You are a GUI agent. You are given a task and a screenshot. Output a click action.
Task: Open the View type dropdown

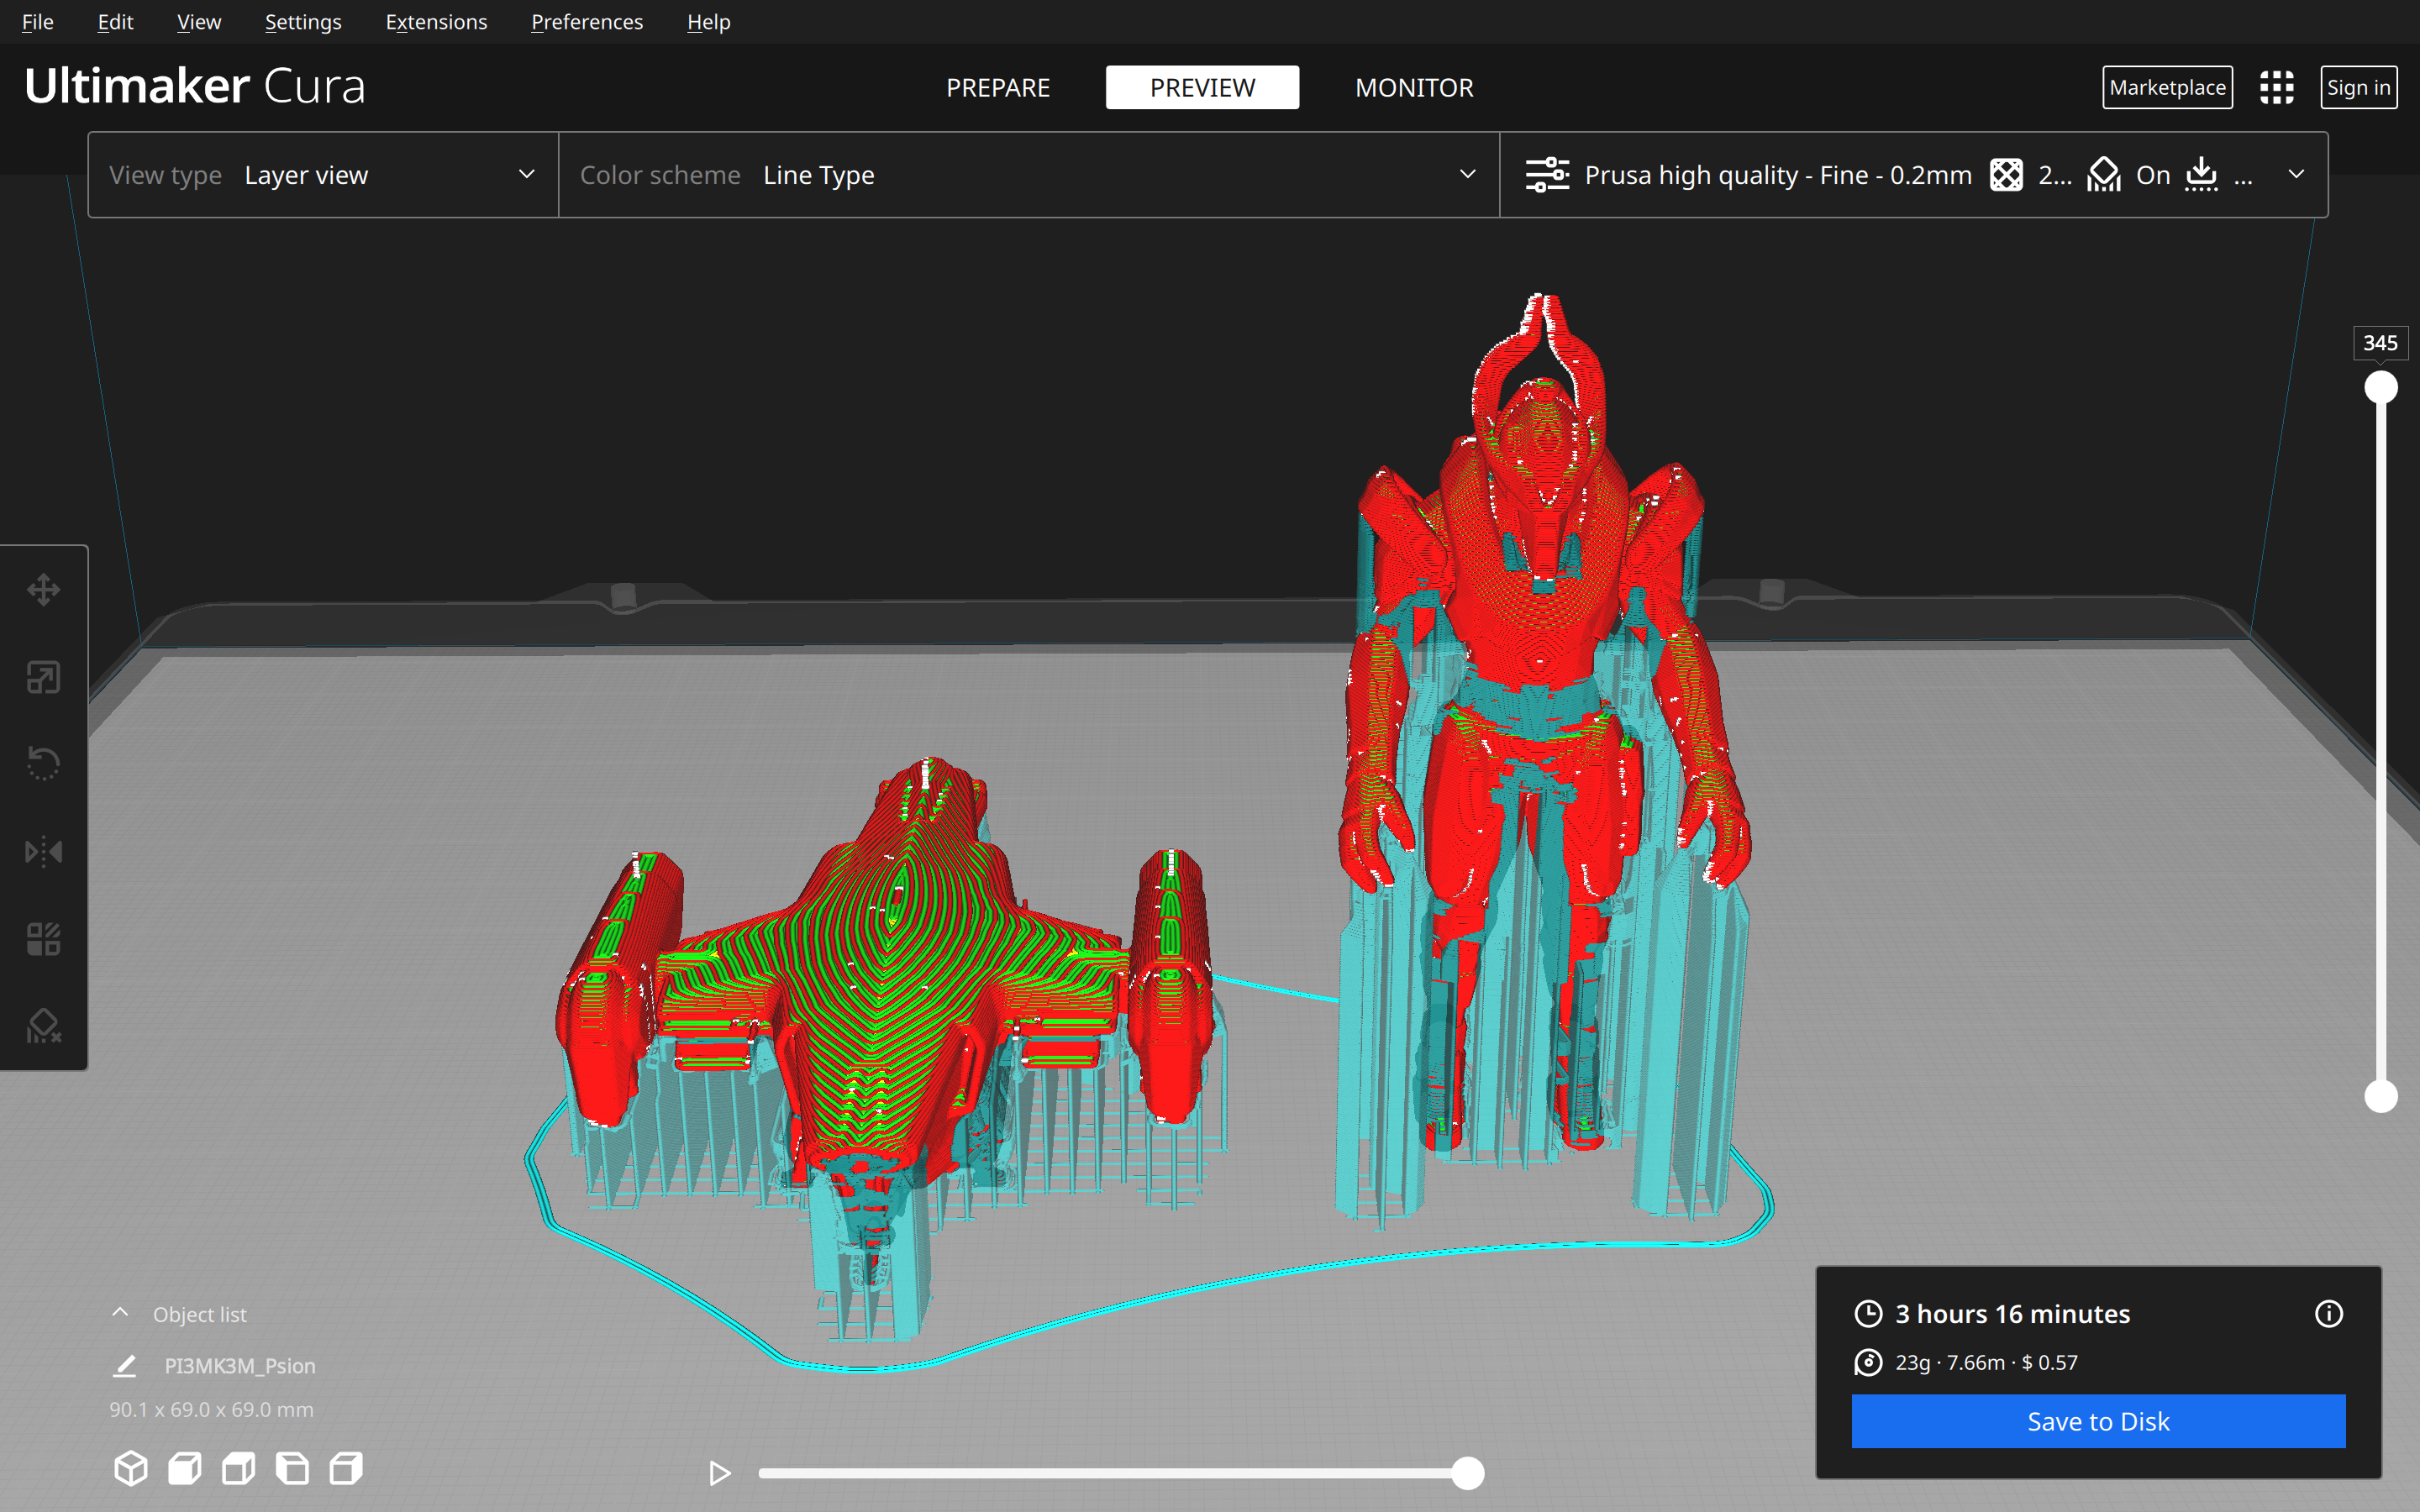pos(323,175)
